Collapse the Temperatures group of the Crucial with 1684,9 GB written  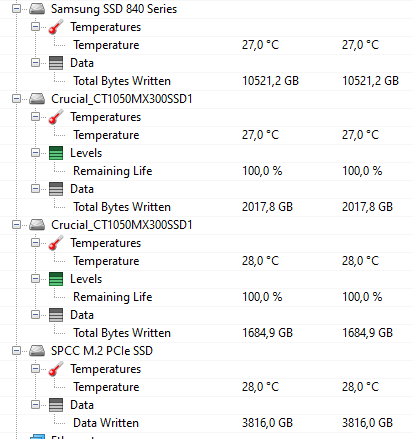pos(35,243)
